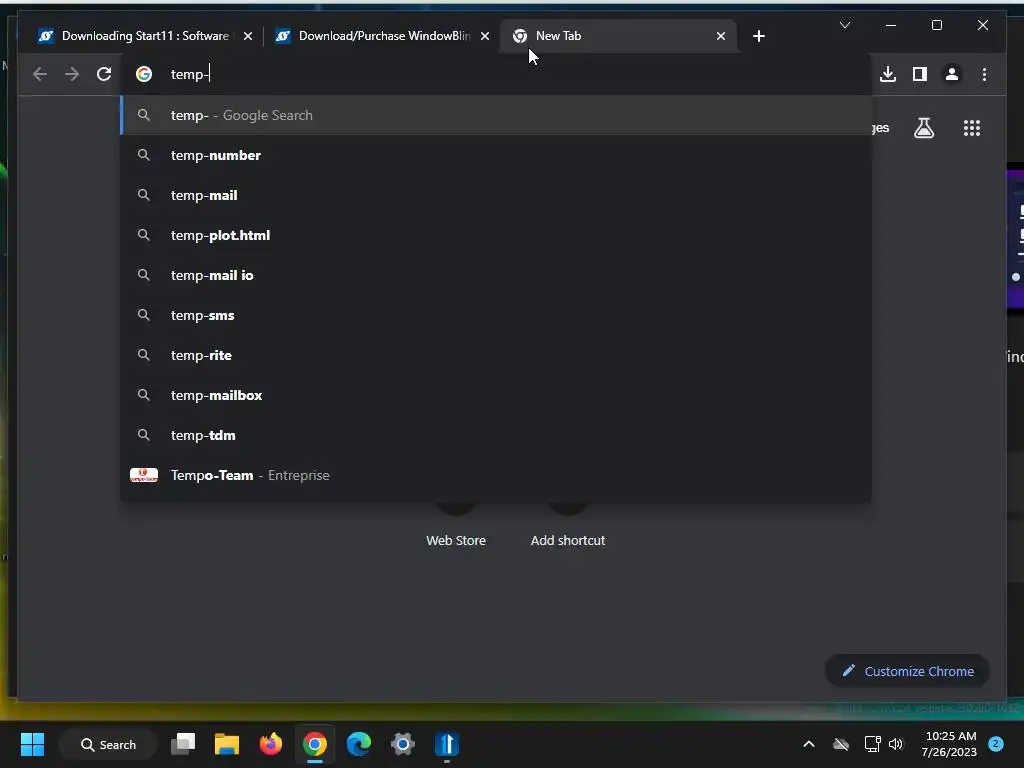
Task: Open the volume speaker tray icon
Action: point(896,744)
